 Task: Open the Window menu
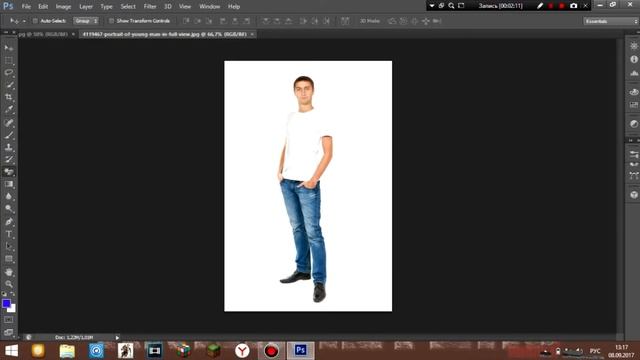[210, 7]
